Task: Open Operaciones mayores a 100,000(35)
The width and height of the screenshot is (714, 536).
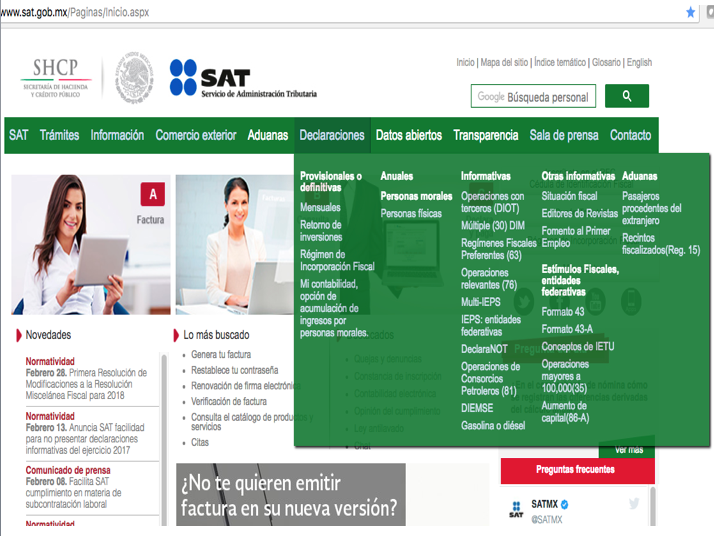Action: coord(565,376)
